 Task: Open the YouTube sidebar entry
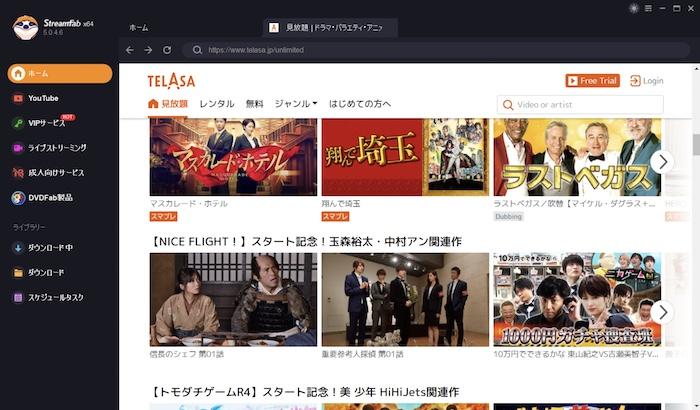[x=43, y=98]
